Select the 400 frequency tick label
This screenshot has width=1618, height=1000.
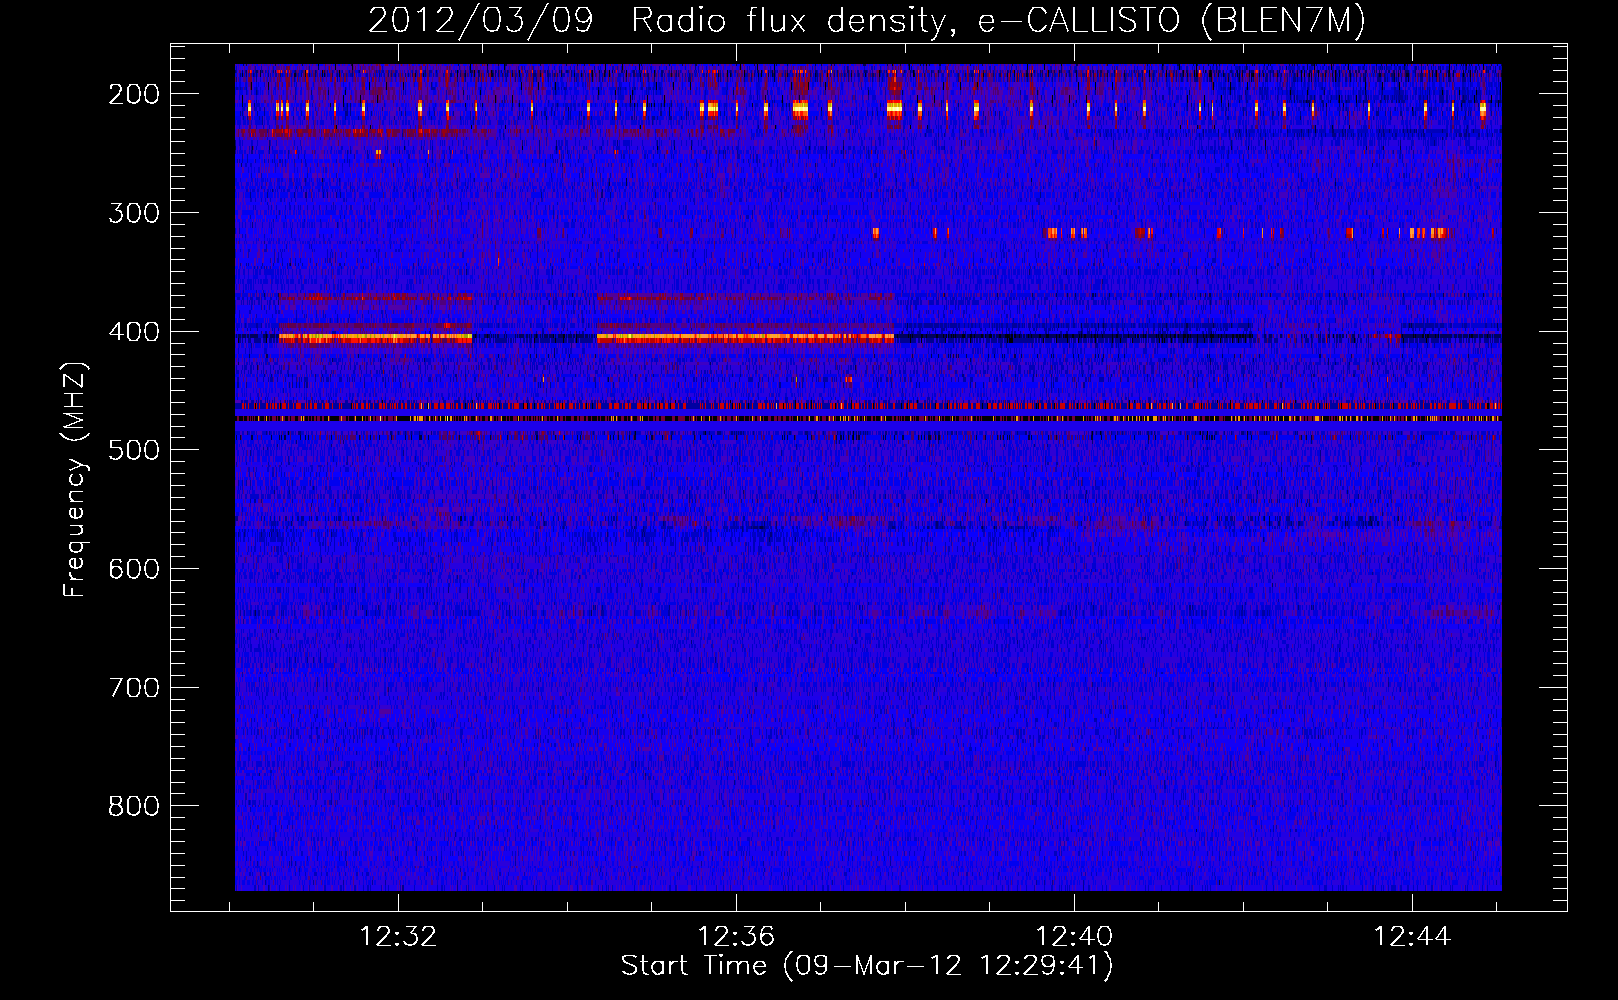point(134,332)
